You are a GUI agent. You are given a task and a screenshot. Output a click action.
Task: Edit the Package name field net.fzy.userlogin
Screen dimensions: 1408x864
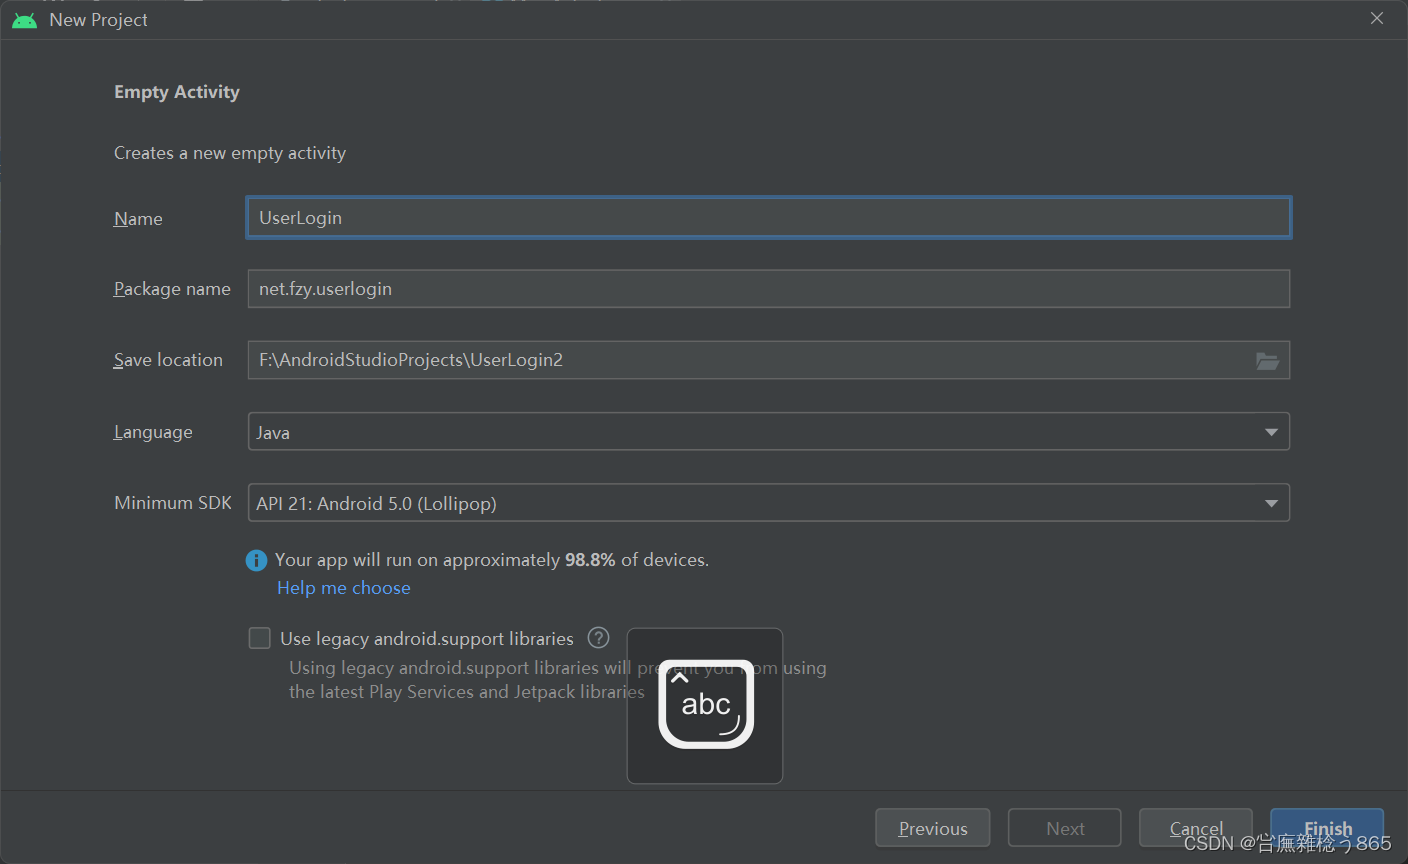768,289
